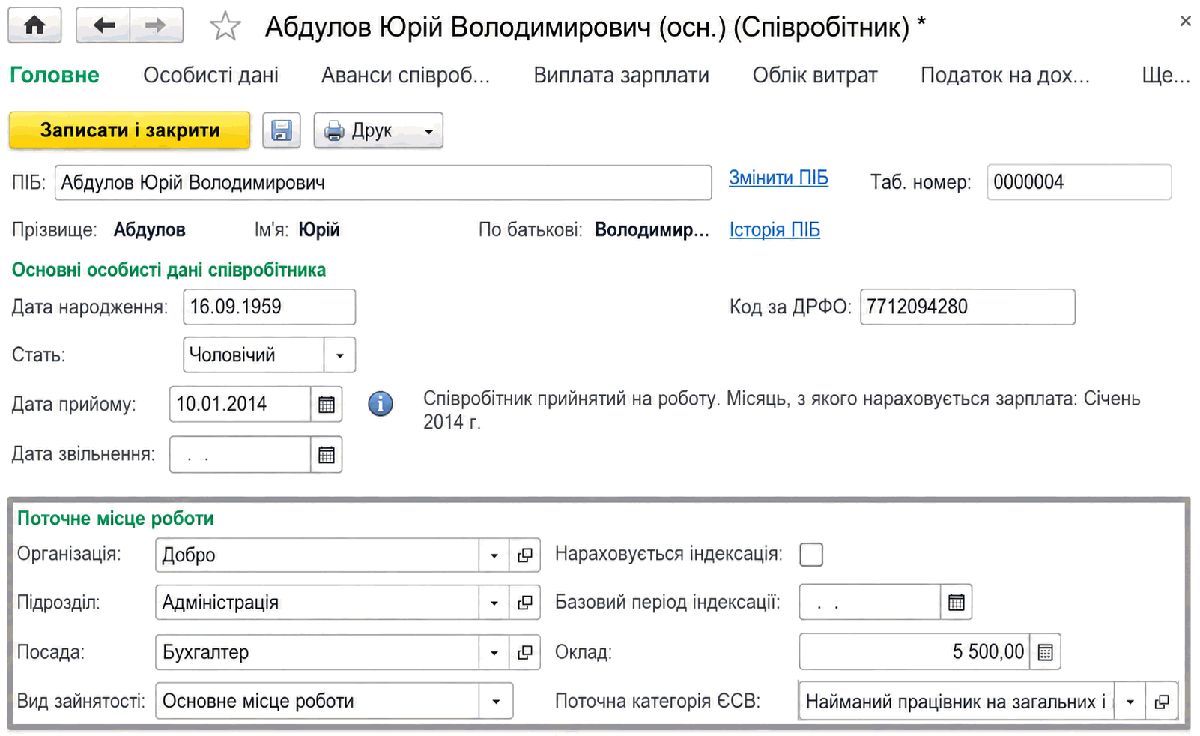Click the Поточне місце роботи heading
Image resolution: width=1200 pixels, height=736 pixels.
[115, 519]
